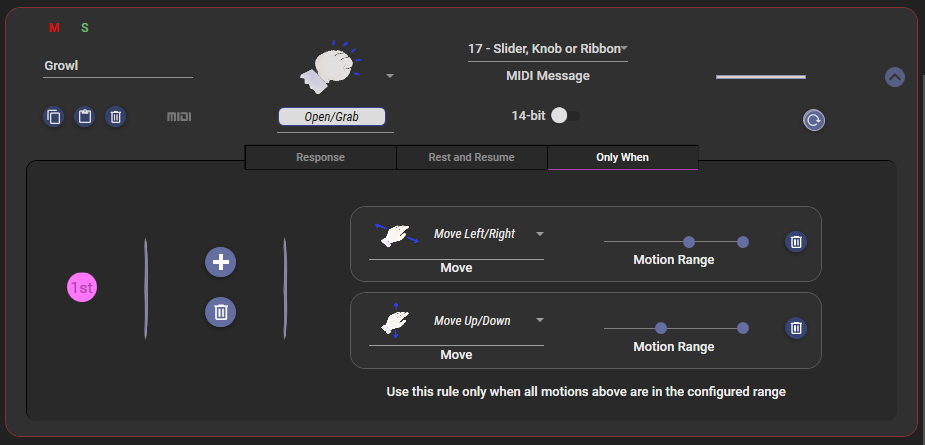Toggle the green S solo button

click(x=84, y=28)
